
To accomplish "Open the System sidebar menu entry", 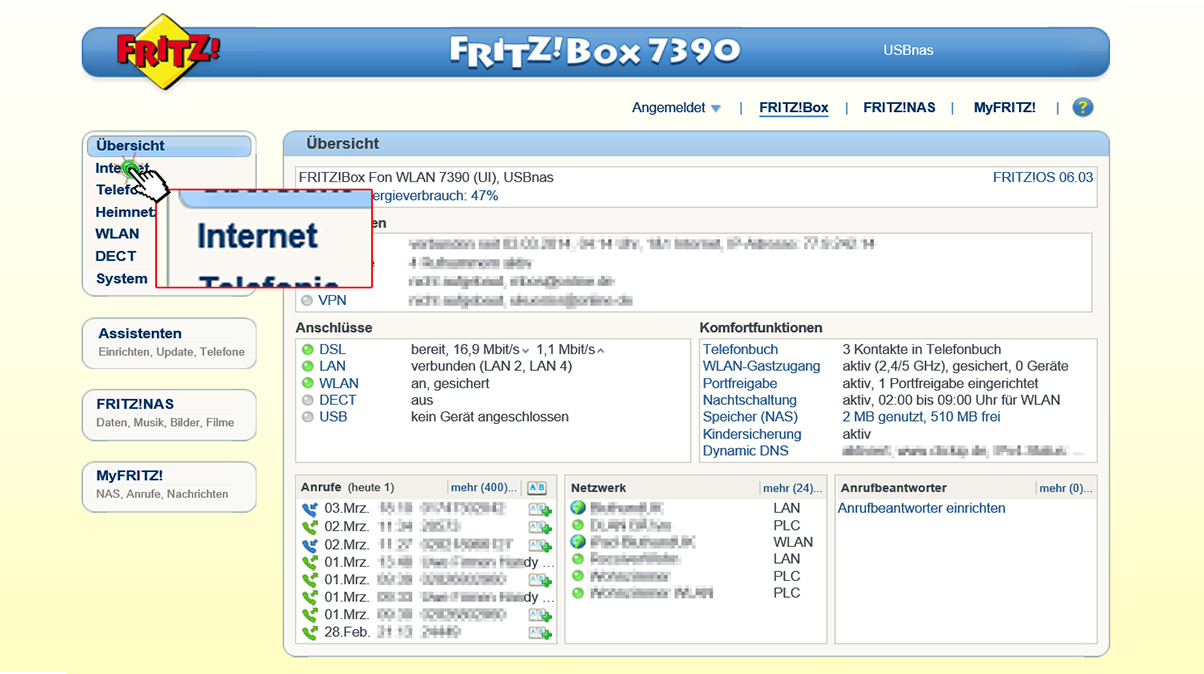I will point(122,279).
